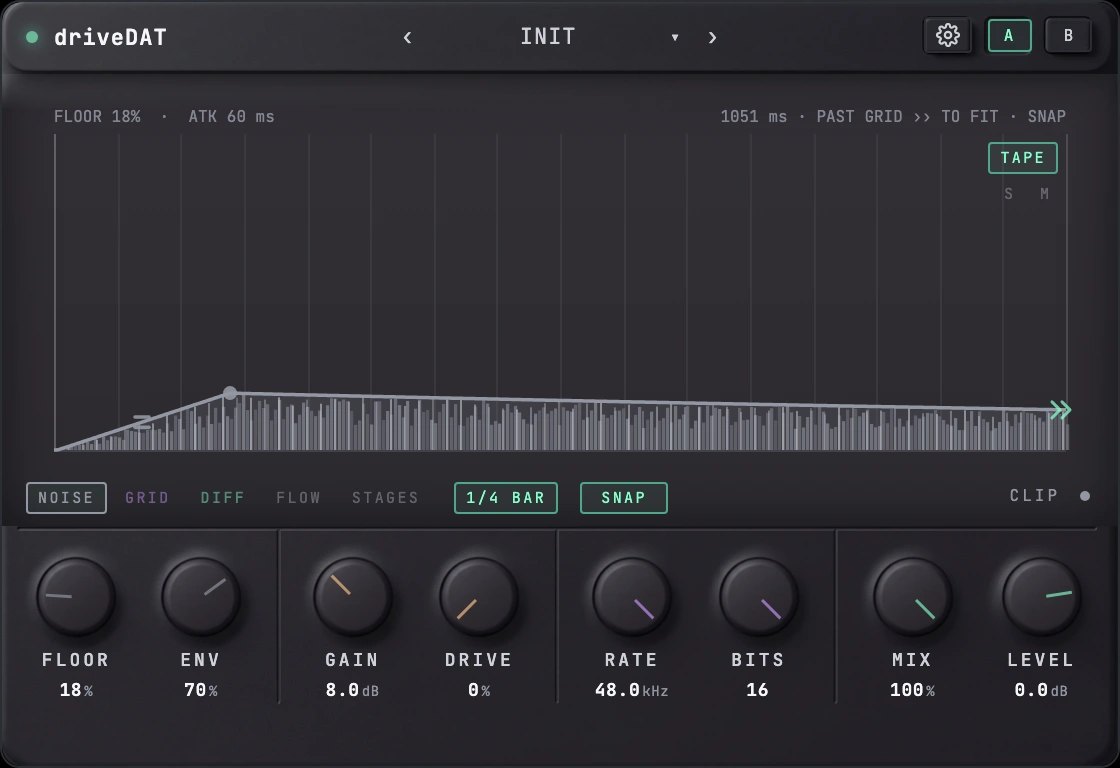Screen dimensions: 1120x768
Task: Click the RATE value 48.0 kHz
Action: pos(631,690)
